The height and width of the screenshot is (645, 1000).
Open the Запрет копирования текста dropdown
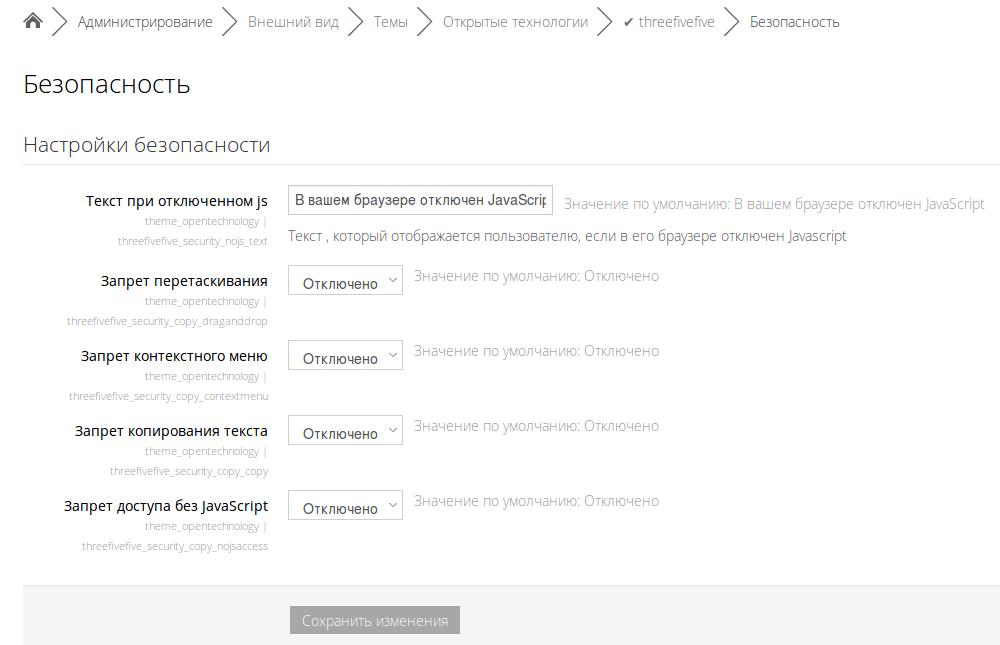pyautogui.click(x=345, y=433)
